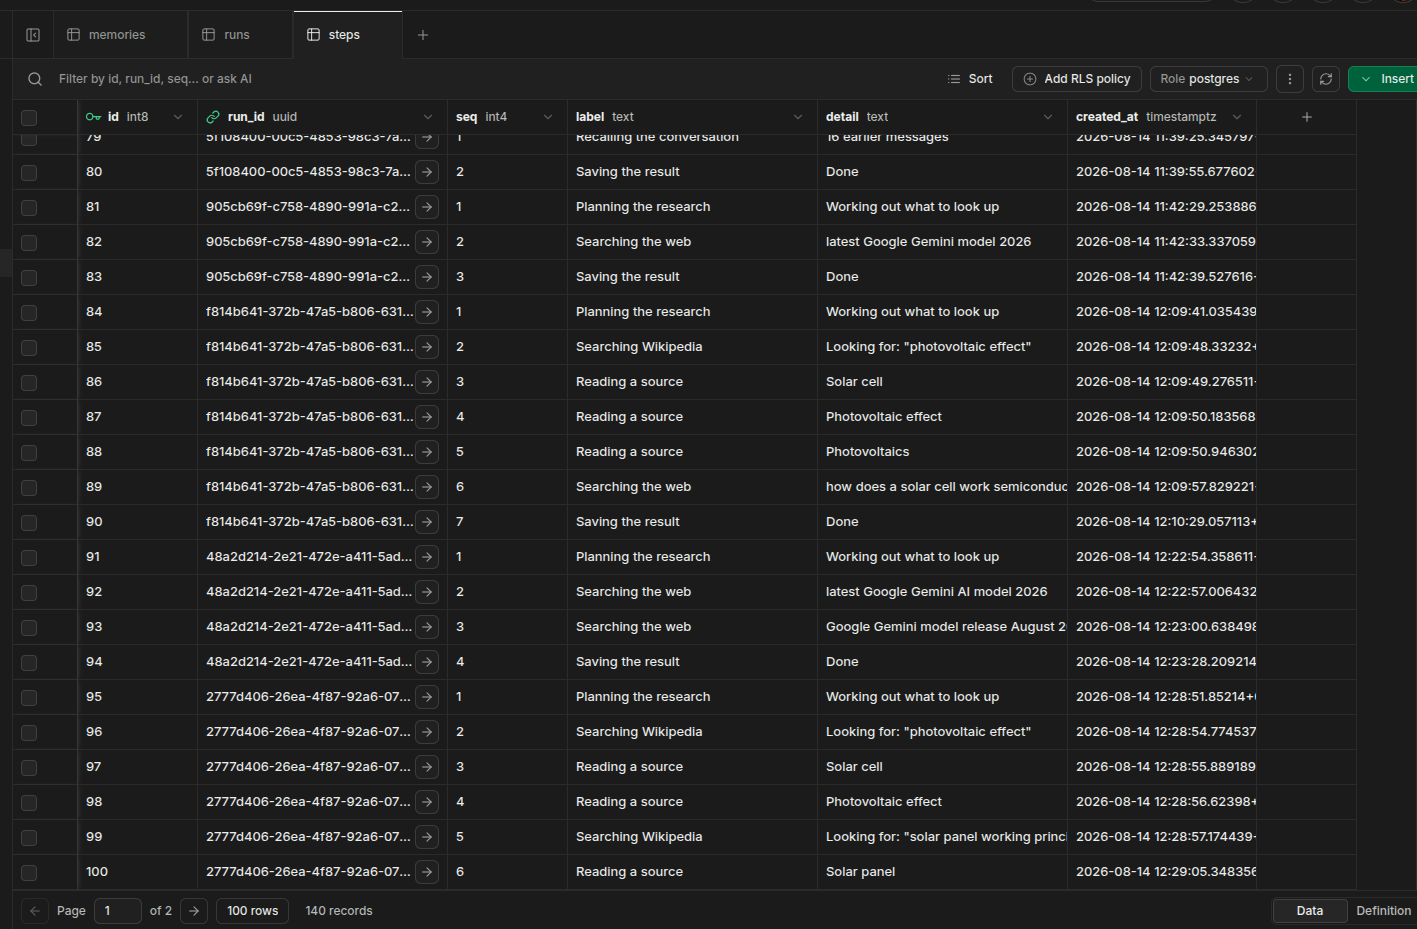Open the run_id reference arrow in row 82
This screenshot has width=1417, height=929.
coord(427,242)
